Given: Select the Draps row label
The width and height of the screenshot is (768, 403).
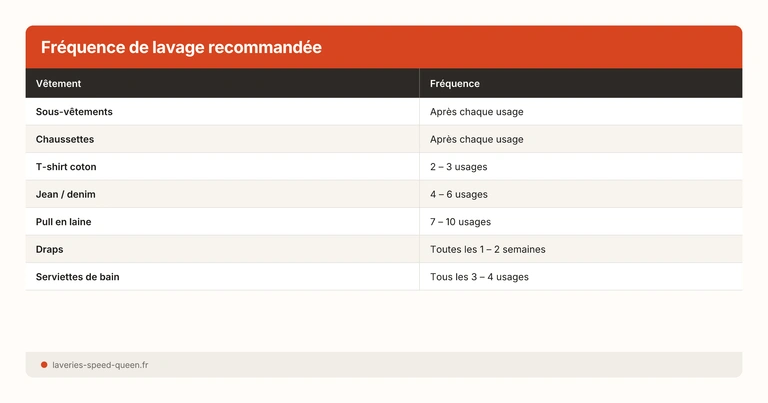Looking at the screenshot, I should (x=50, y=249).
